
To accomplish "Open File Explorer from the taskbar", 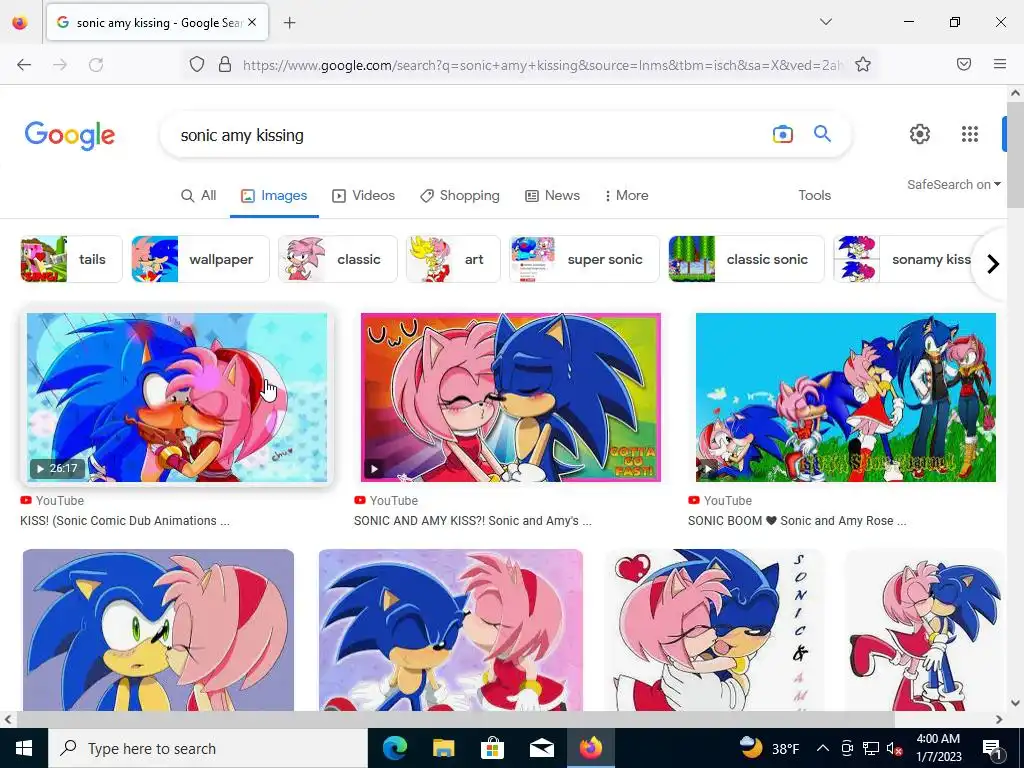I will click(x=443, y=748).
